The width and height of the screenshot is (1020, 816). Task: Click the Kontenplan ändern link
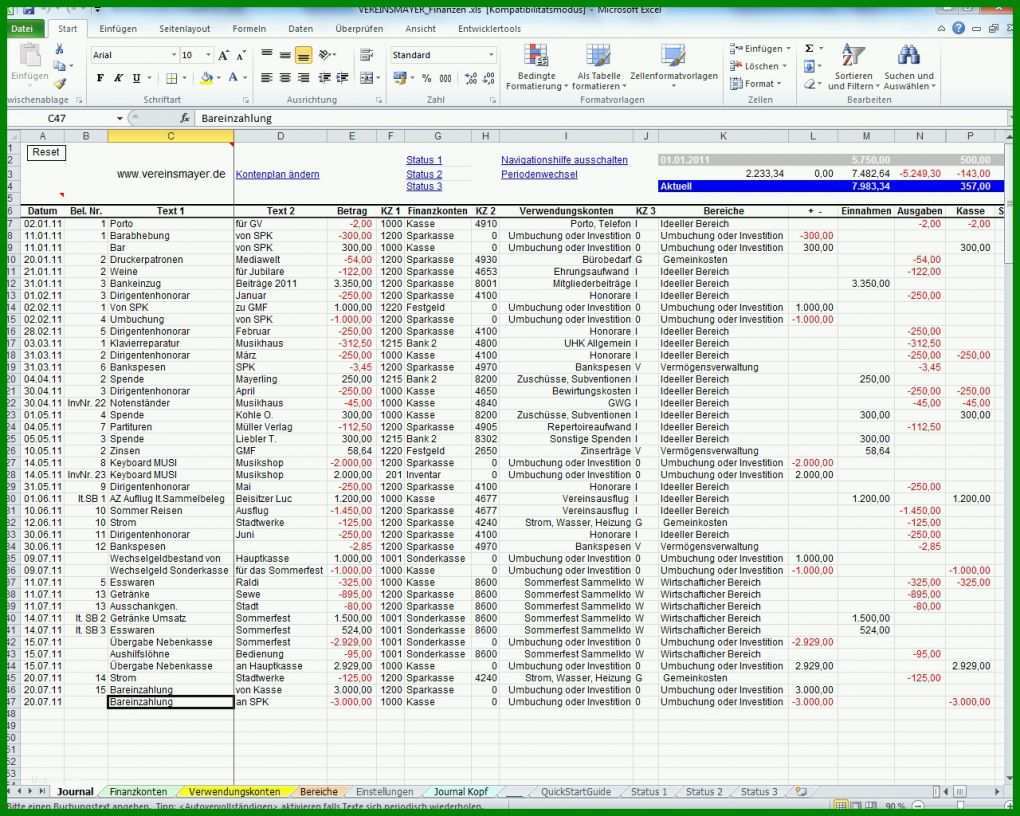pyautogui.click(x=277, y=174)
